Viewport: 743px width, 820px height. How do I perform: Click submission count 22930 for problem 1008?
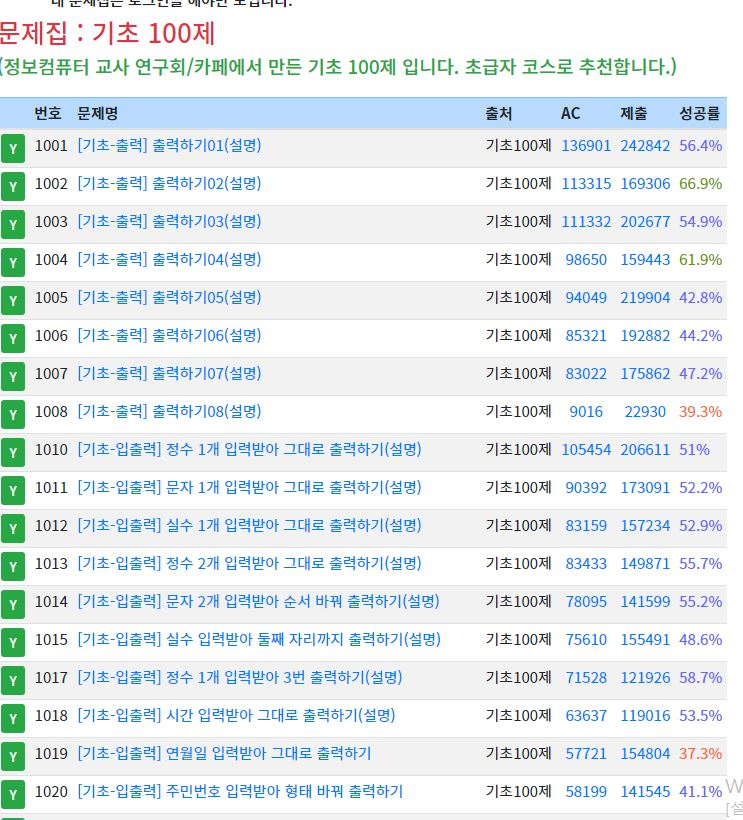(645, 412)
